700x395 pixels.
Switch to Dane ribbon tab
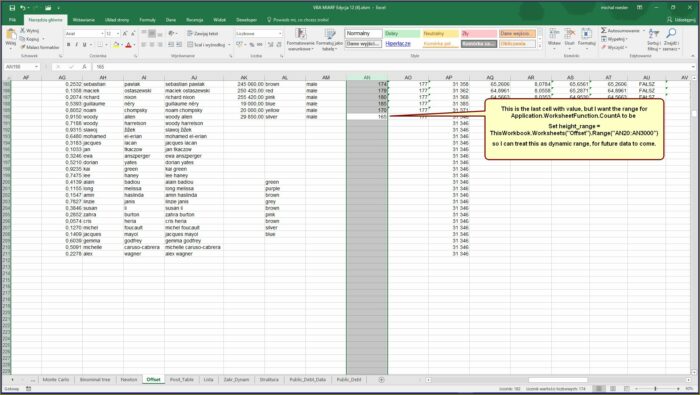click(171, 20)
